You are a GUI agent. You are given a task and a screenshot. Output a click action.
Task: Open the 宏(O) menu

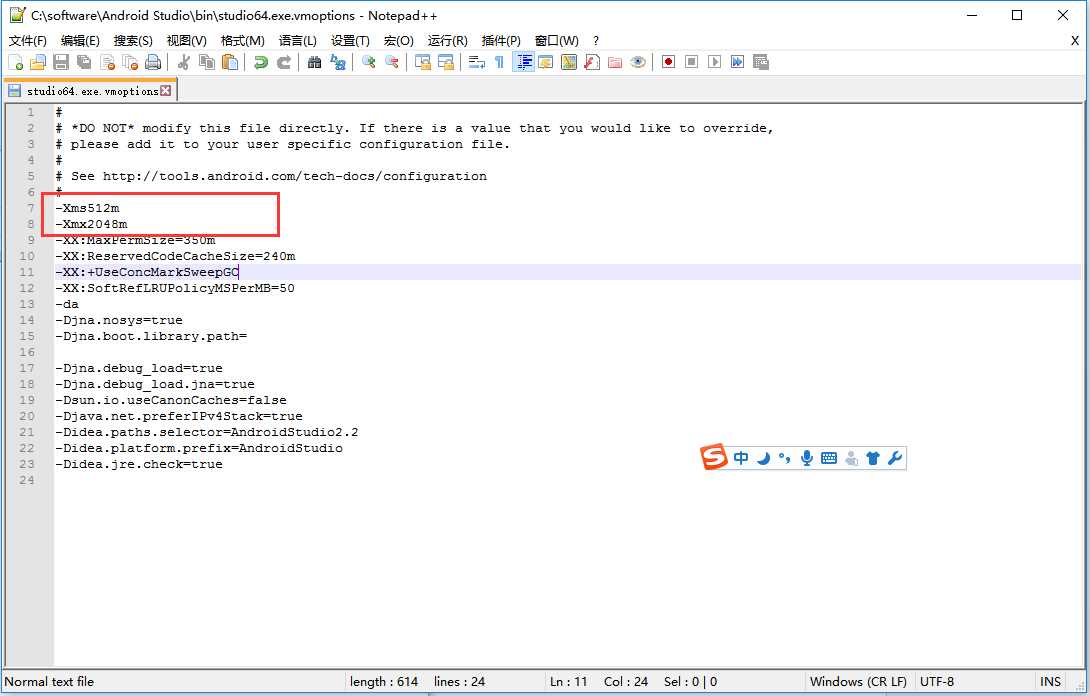(399, 40)
